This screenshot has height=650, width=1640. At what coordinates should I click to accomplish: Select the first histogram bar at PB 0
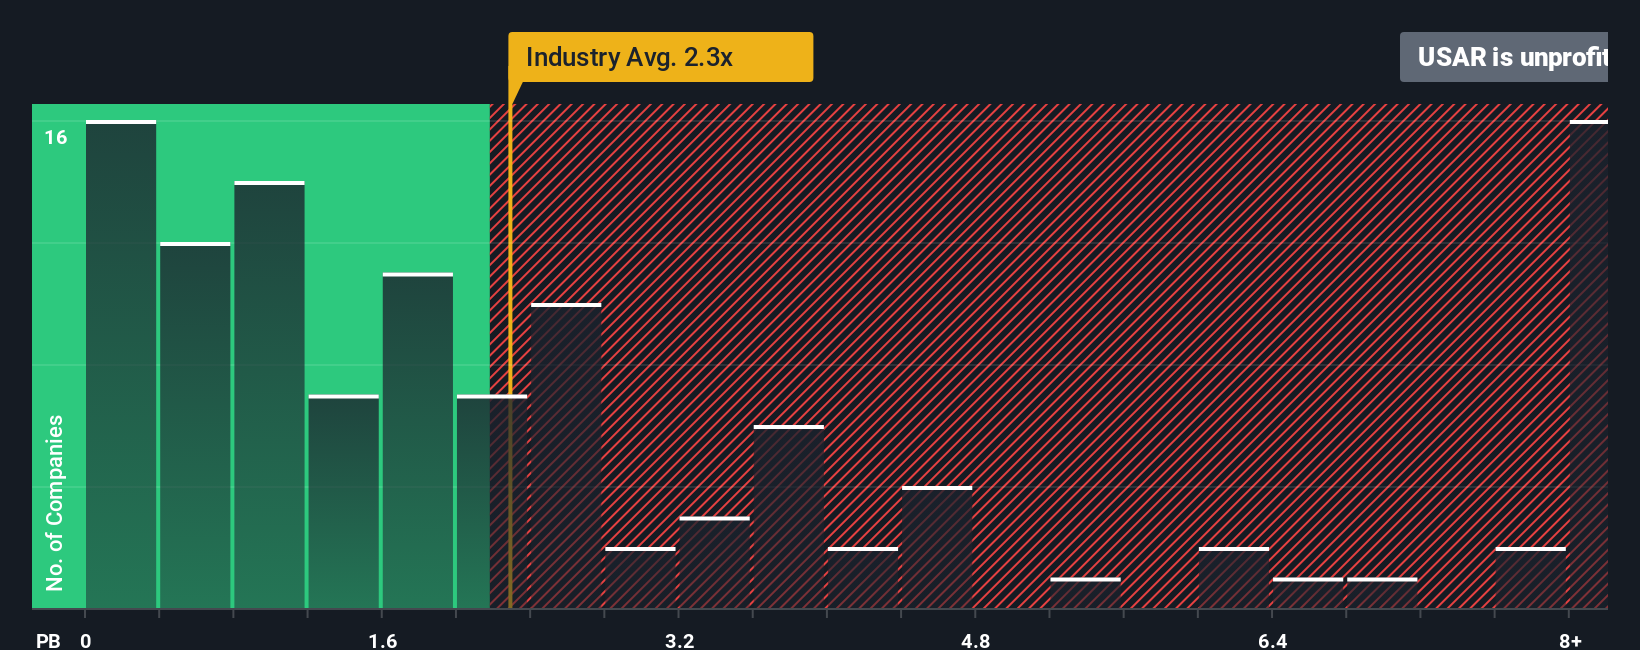[x=121, y=364]
